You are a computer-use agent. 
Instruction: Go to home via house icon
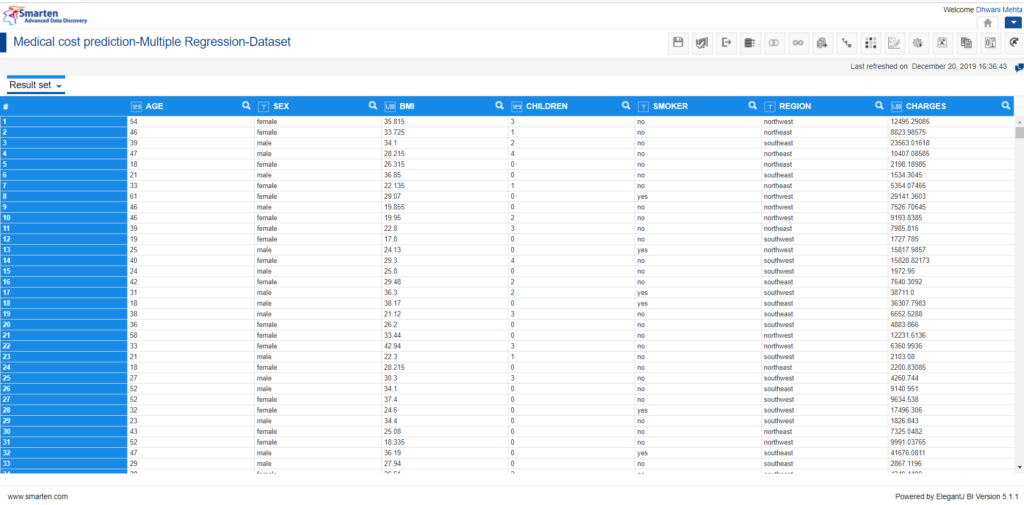point(987,22)
